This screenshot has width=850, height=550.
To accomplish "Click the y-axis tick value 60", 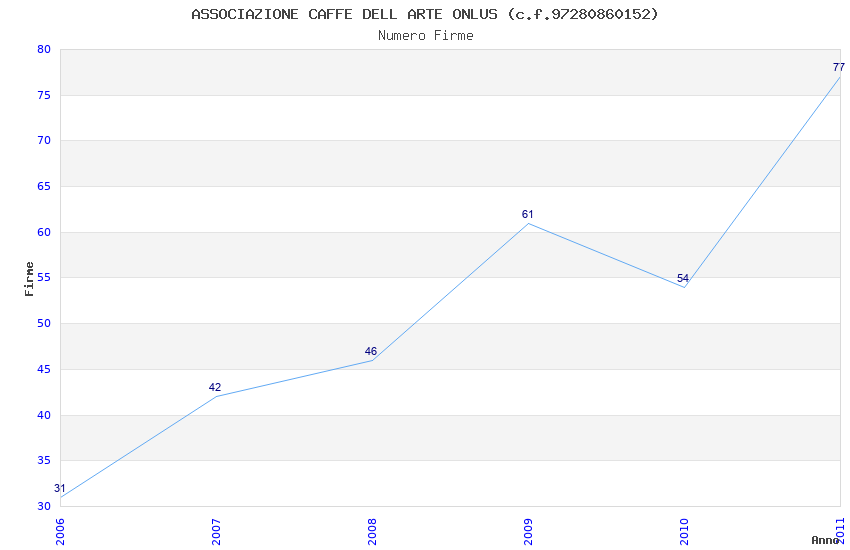I will [44, 232].
